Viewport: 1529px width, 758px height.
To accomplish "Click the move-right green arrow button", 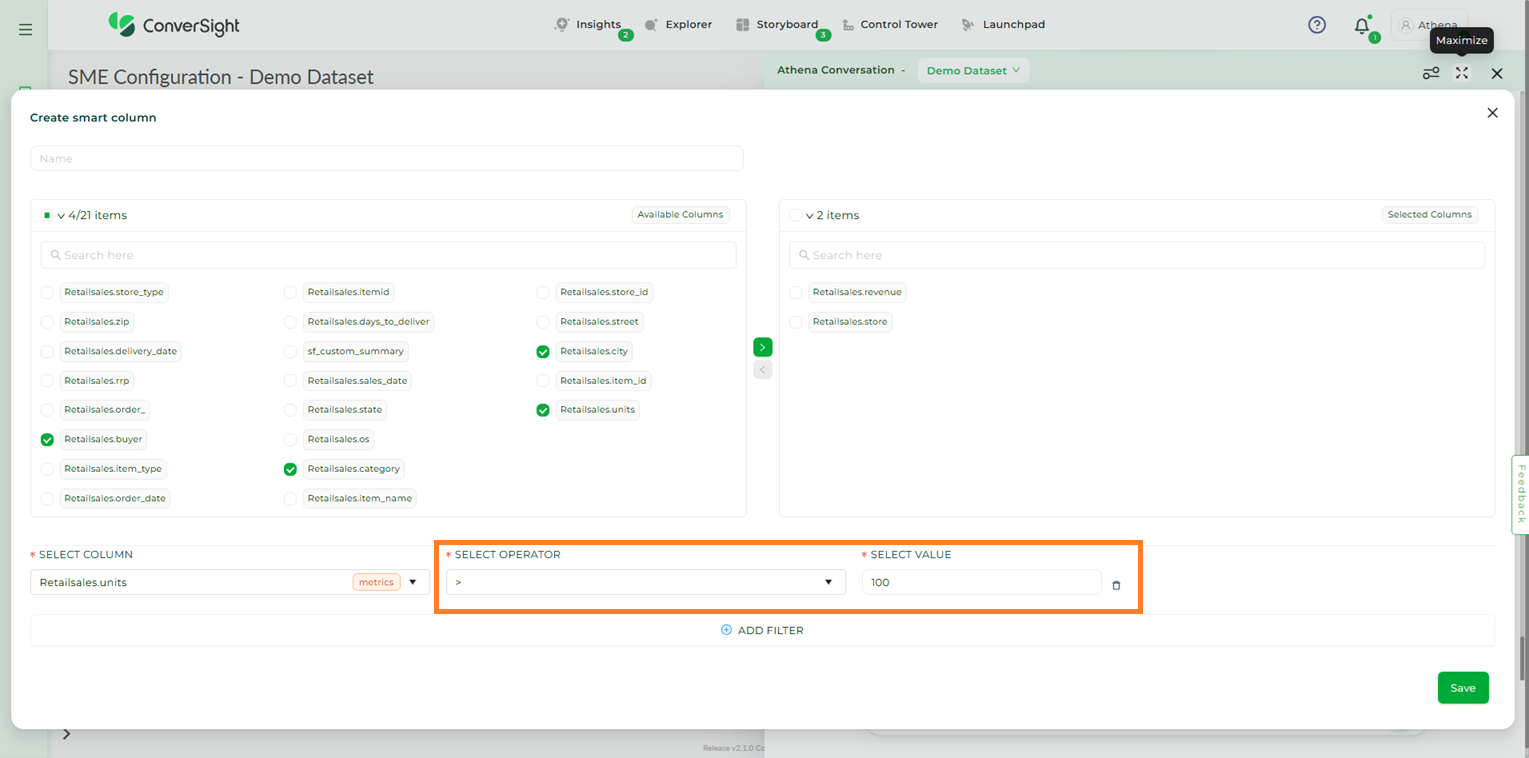I will coord(762,347).
